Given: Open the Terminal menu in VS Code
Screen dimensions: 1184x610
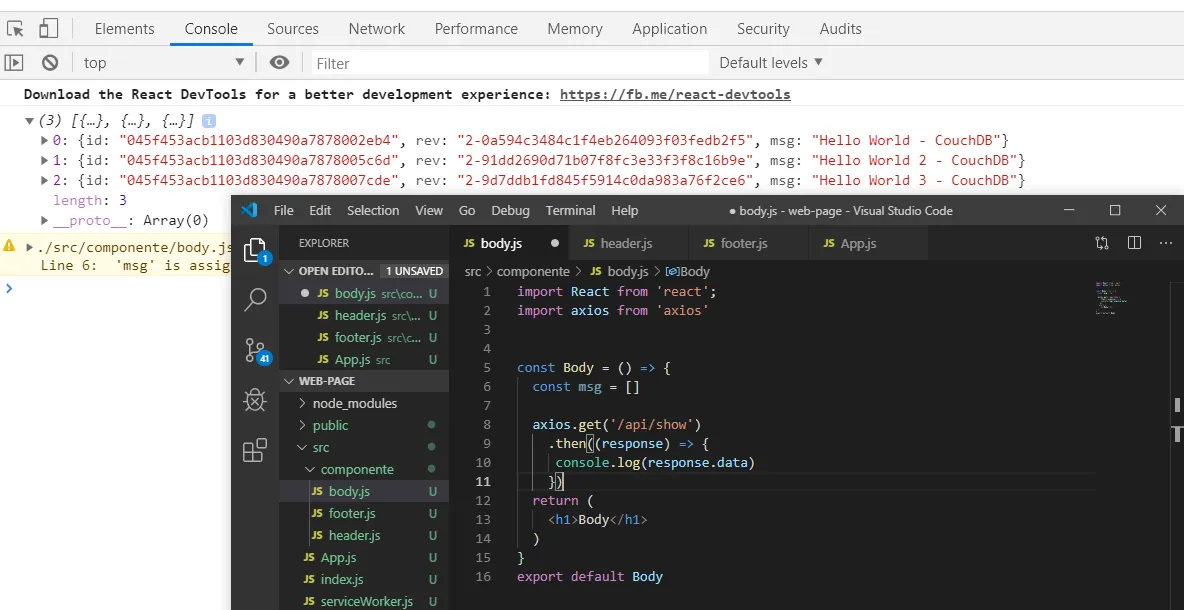Looking at the screenshot, I should (x=570, y=211).
